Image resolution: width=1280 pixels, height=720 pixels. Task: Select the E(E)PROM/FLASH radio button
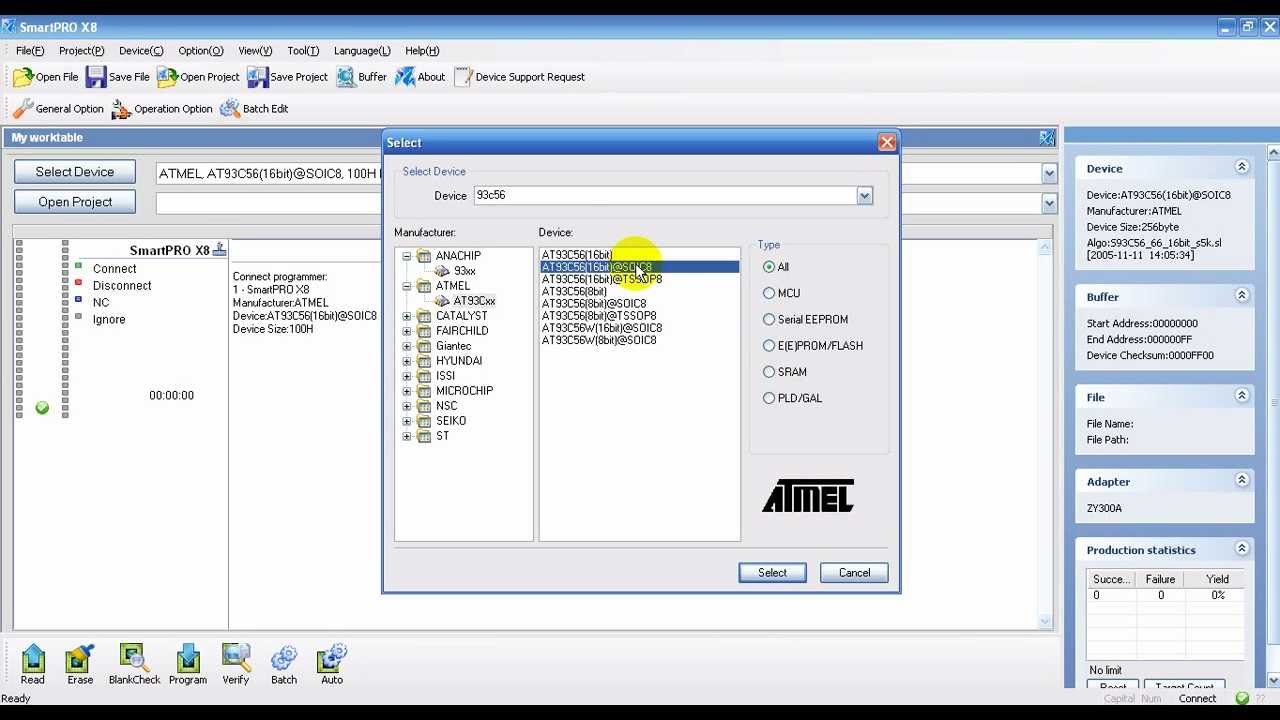[x=769, y=345]
